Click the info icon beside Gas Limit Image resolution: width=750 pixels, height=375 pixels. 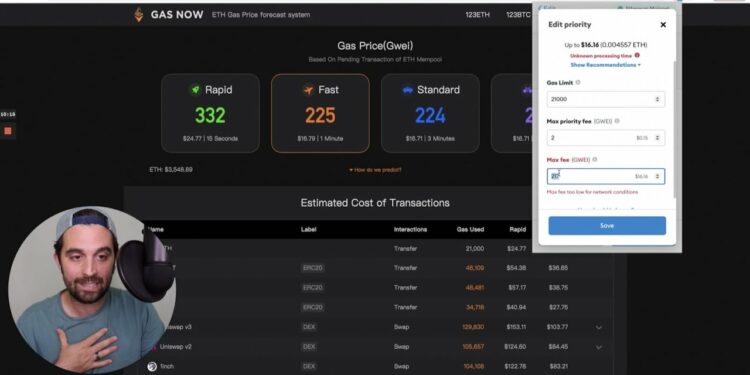(x=578, y=82)
